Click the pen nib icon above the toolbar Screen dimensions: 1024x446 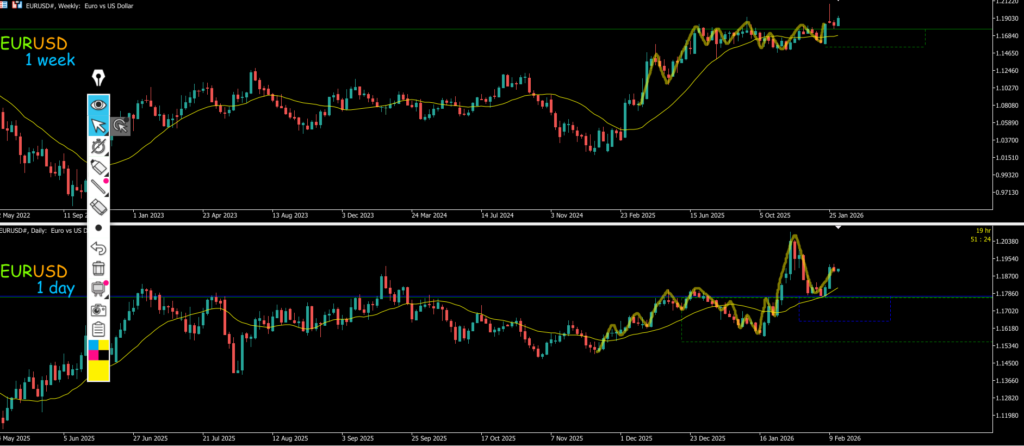(x=98, y=78)
